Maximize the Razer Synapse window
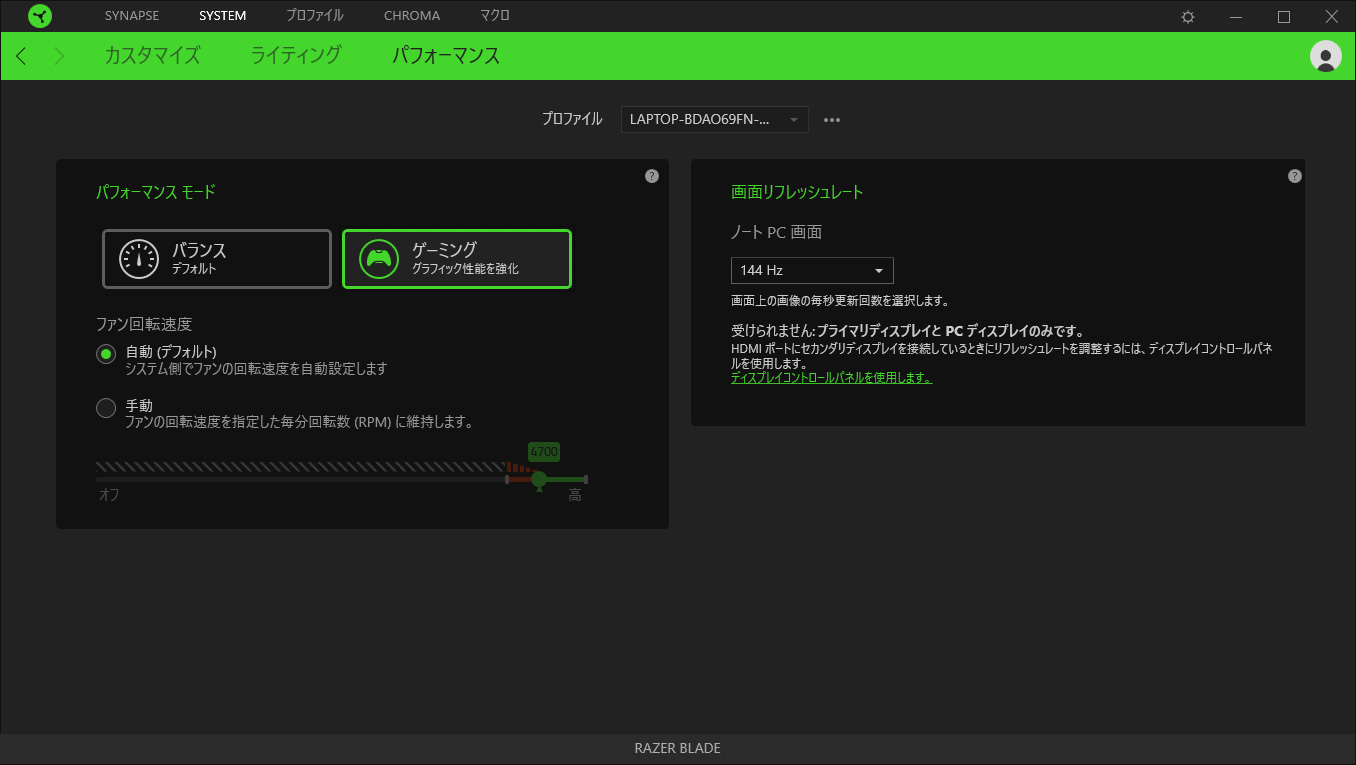The height and width of the screenshot is (765, 1356). [x=1284, y=16]
